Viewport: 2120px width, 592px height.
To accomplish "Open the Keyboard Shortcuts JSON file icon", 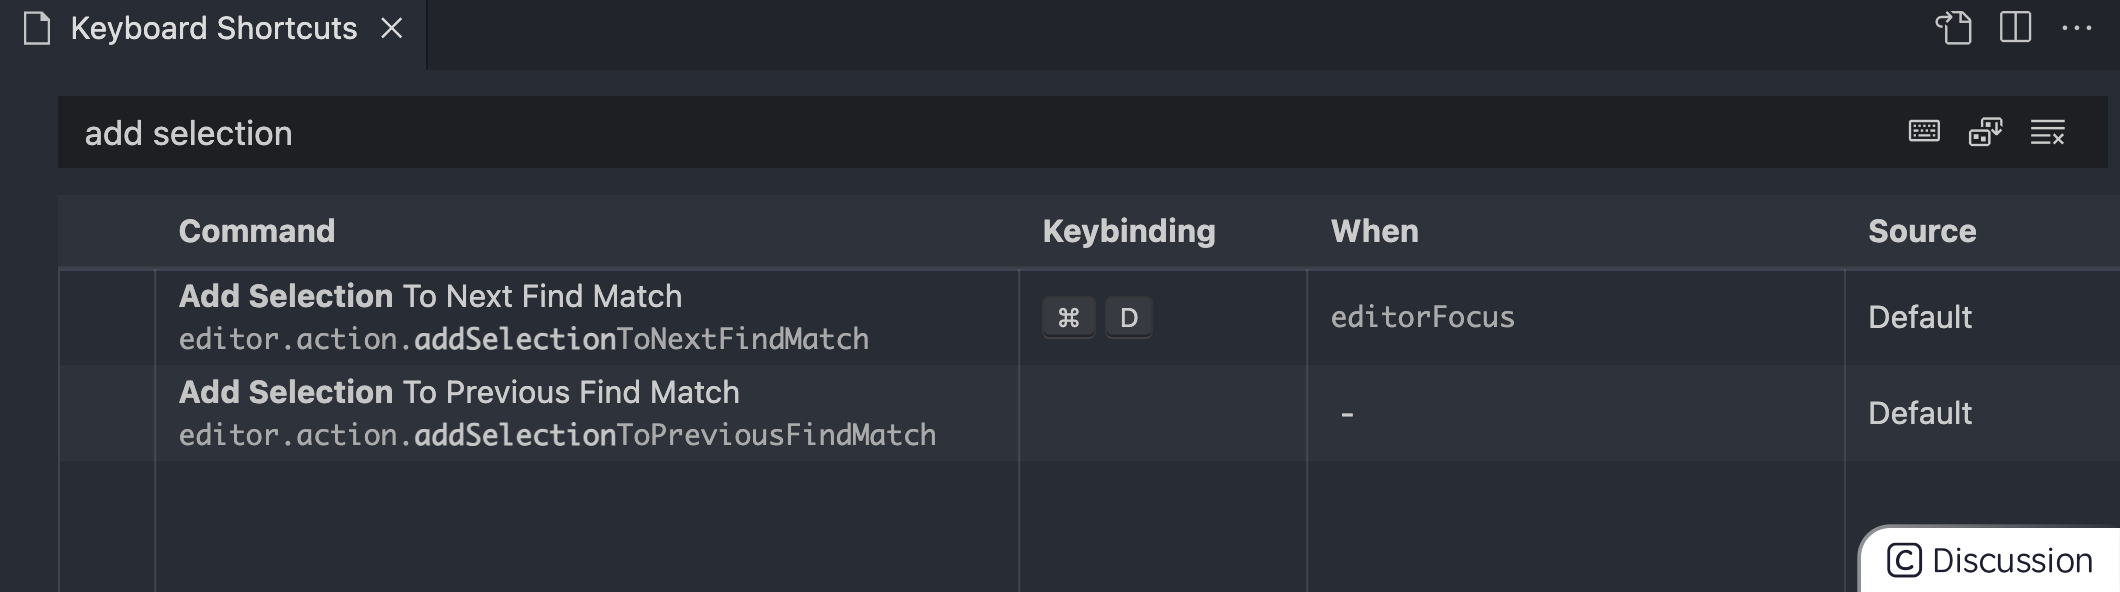I will (1953, 28).
